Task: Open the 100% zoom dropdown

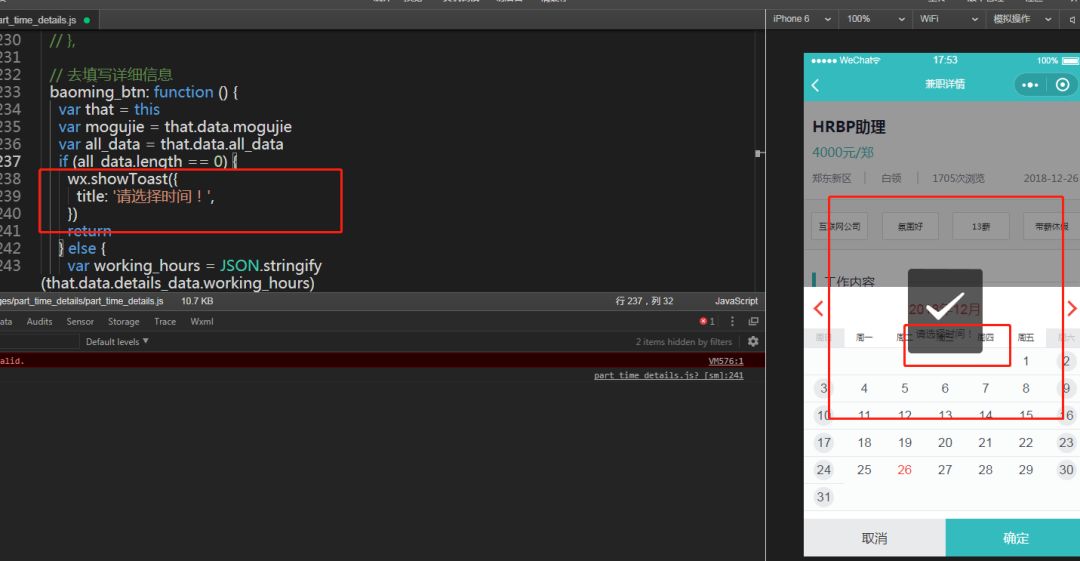Action: [x=875, y=19]
